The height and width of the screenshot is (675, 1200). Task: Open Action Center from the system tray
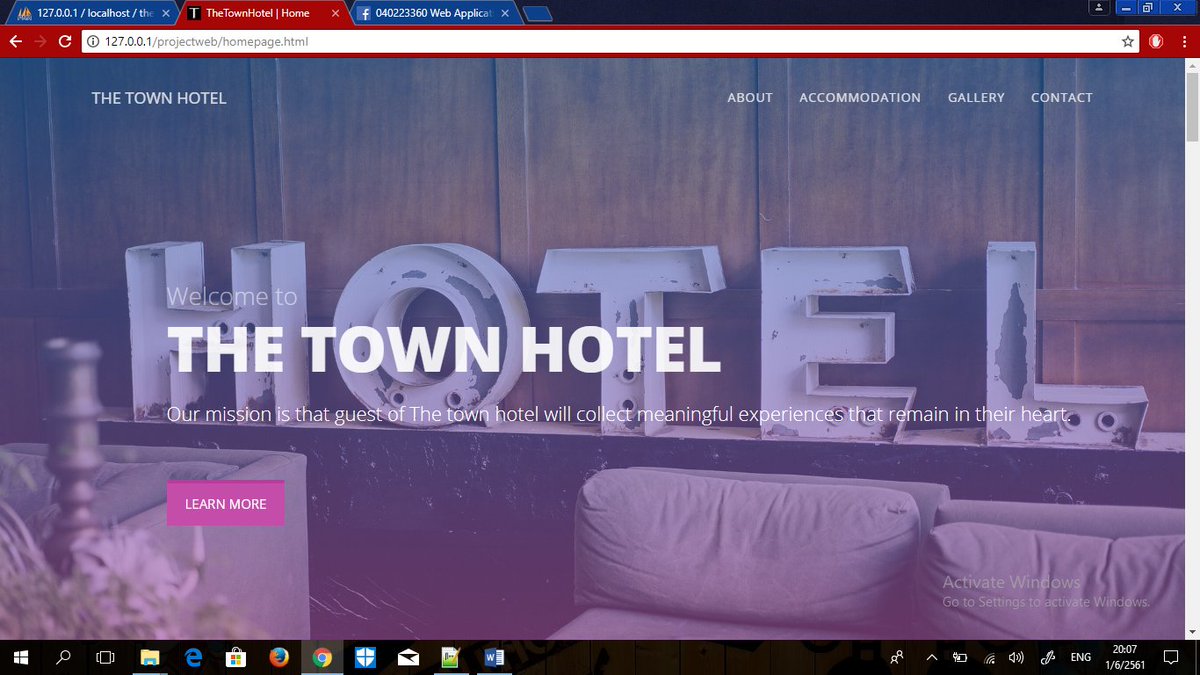pyautogui.click(x=1171, y=657)
